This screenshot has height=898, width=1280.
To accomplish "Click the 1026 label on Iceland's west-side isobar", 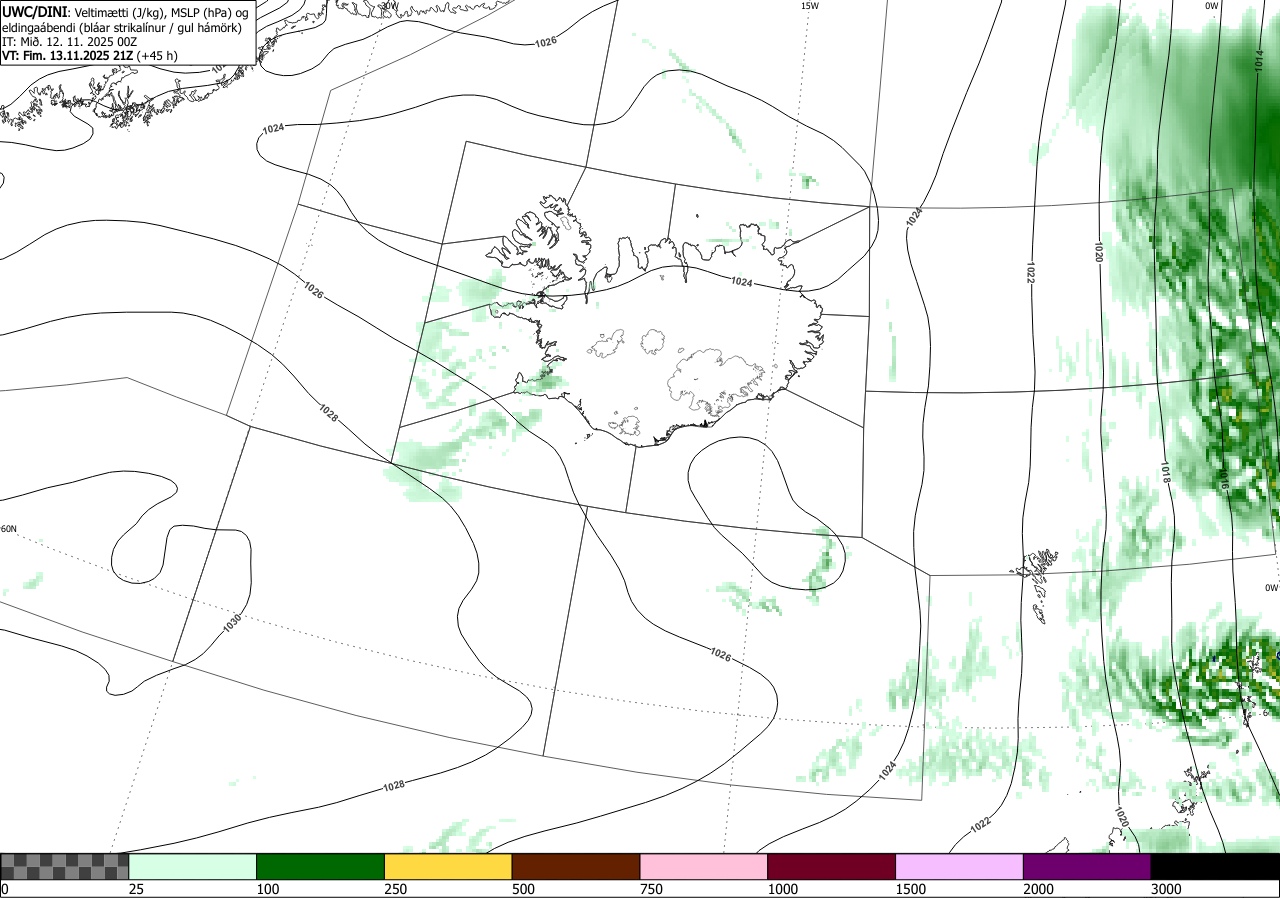I will (x=313, y=290).
